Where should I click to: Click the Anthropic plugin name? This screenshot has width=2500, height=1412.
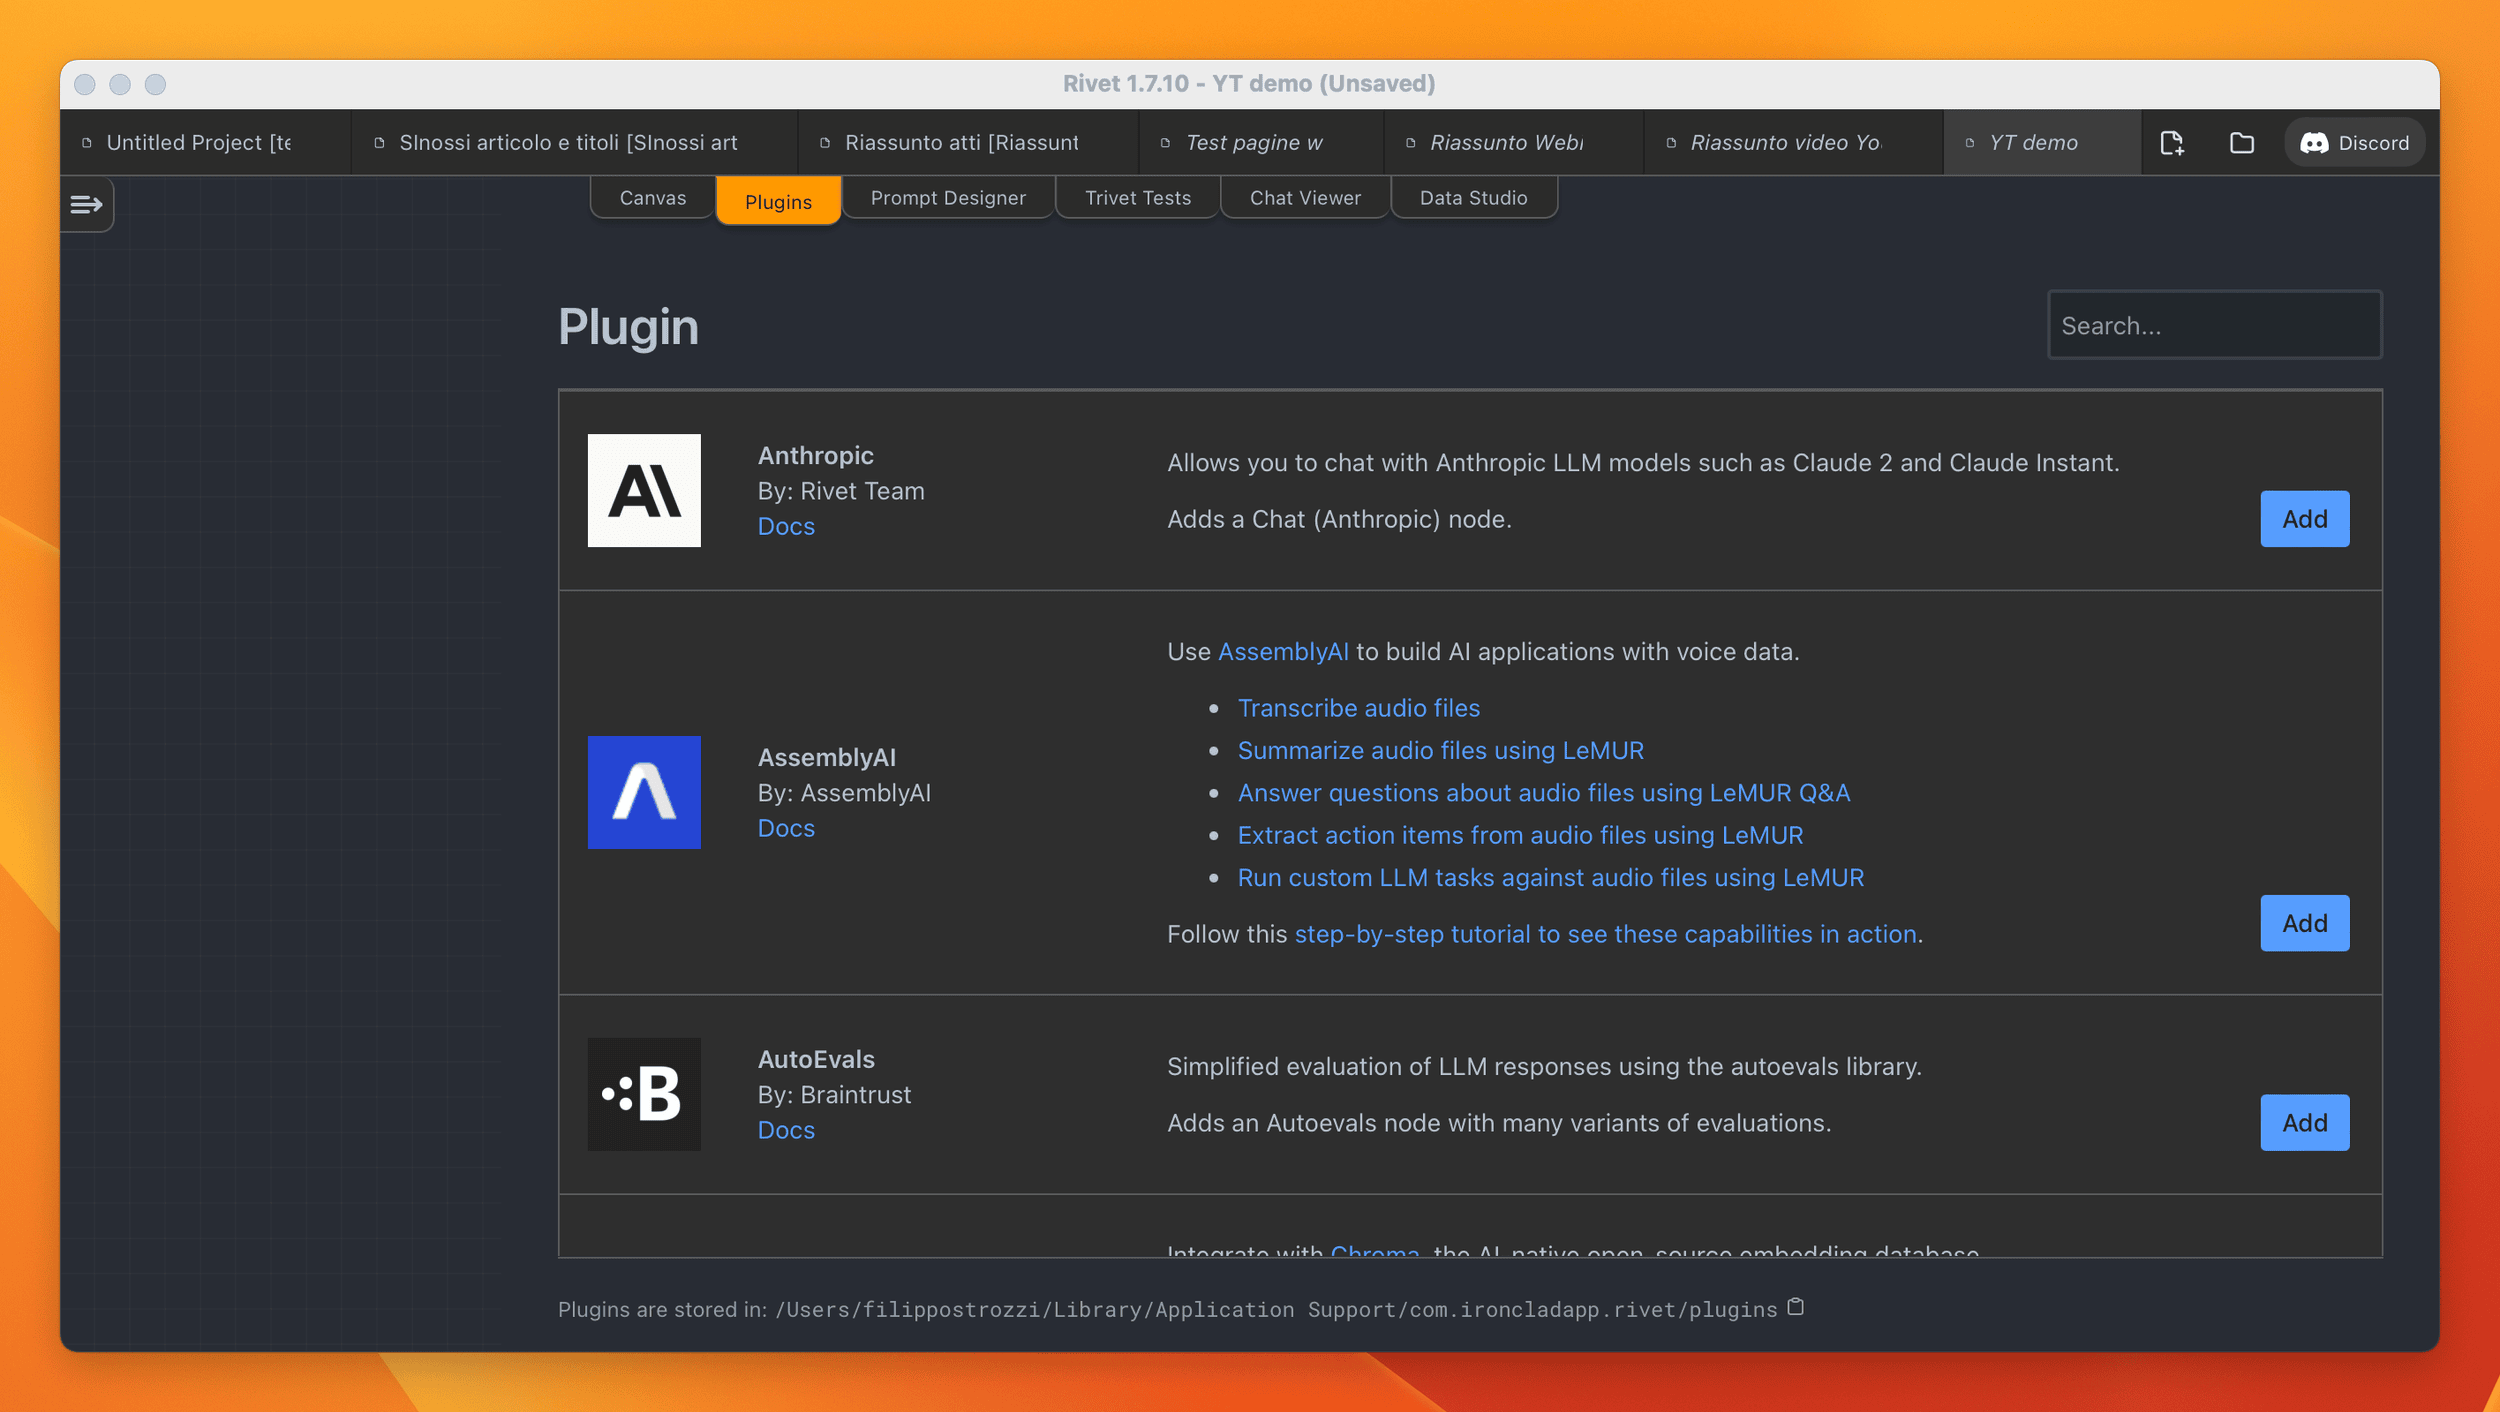[x=815, y=456]
